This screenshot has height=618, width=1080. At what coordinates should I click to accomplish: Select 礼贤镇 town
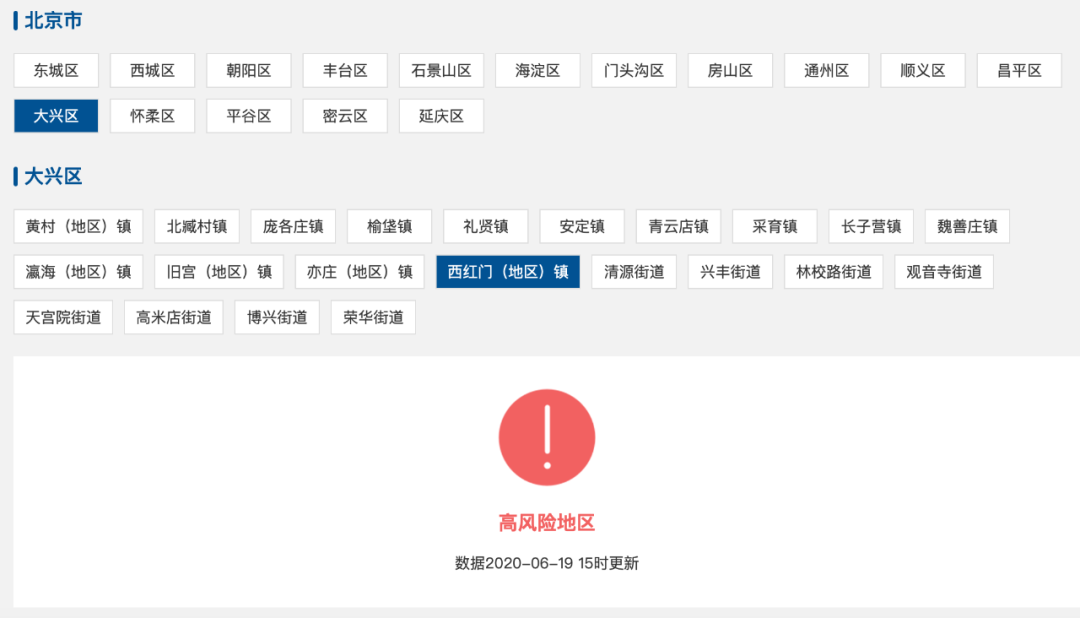point(486,227)
